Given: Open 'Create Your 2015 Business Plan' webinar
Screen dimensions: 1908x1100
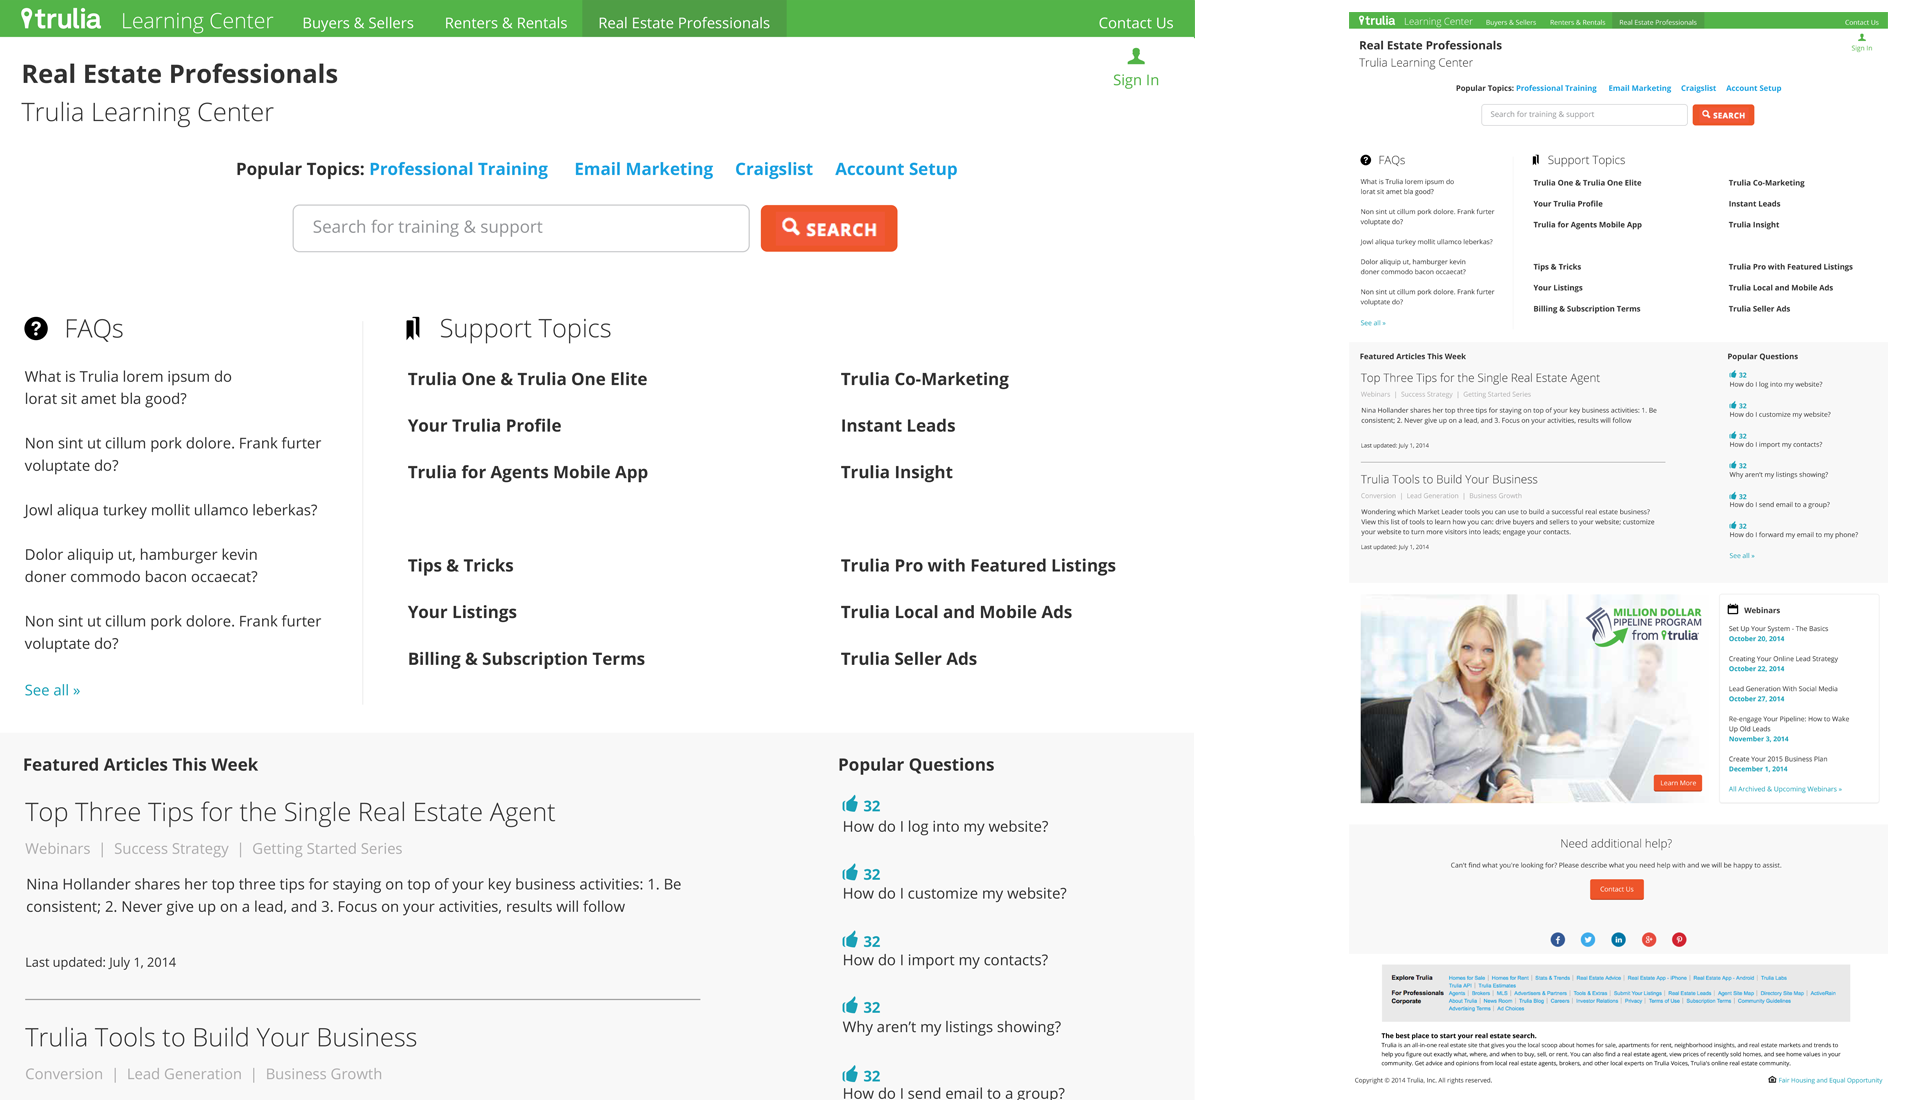Looking at the screenshot, I should [x=1777, y=759].
